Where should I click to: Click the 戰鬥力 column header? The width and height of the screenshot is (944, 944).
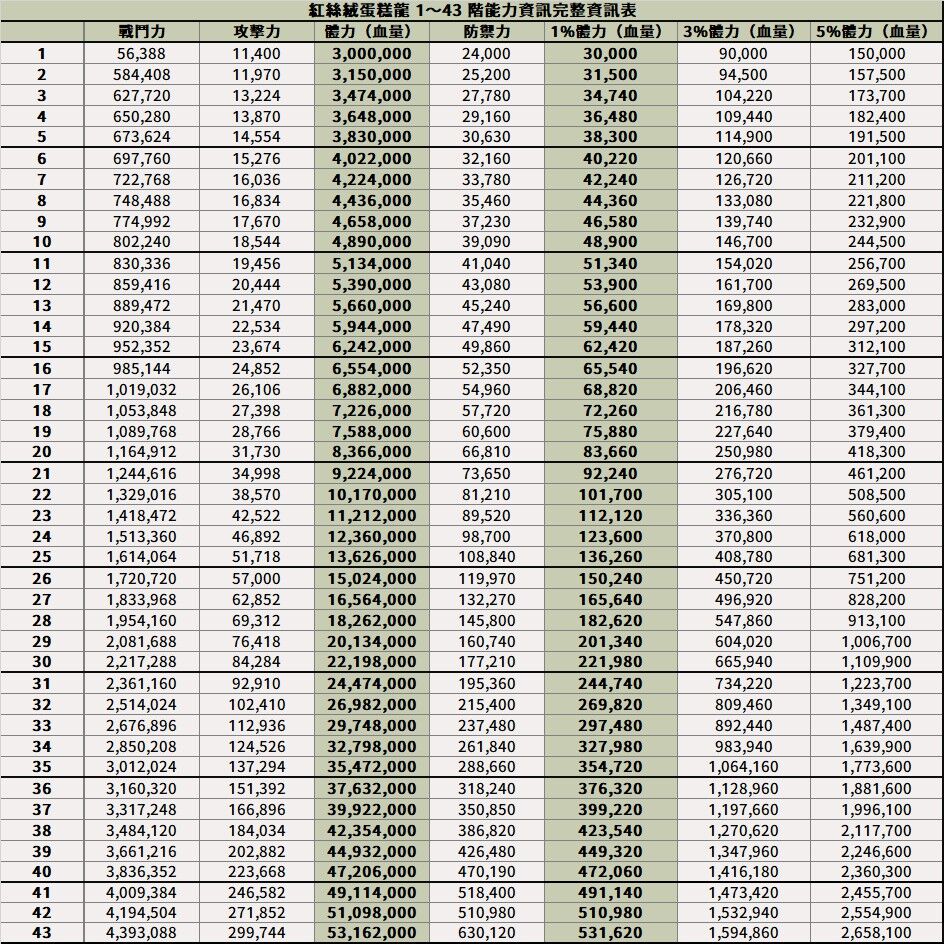(x=141, y=32)
